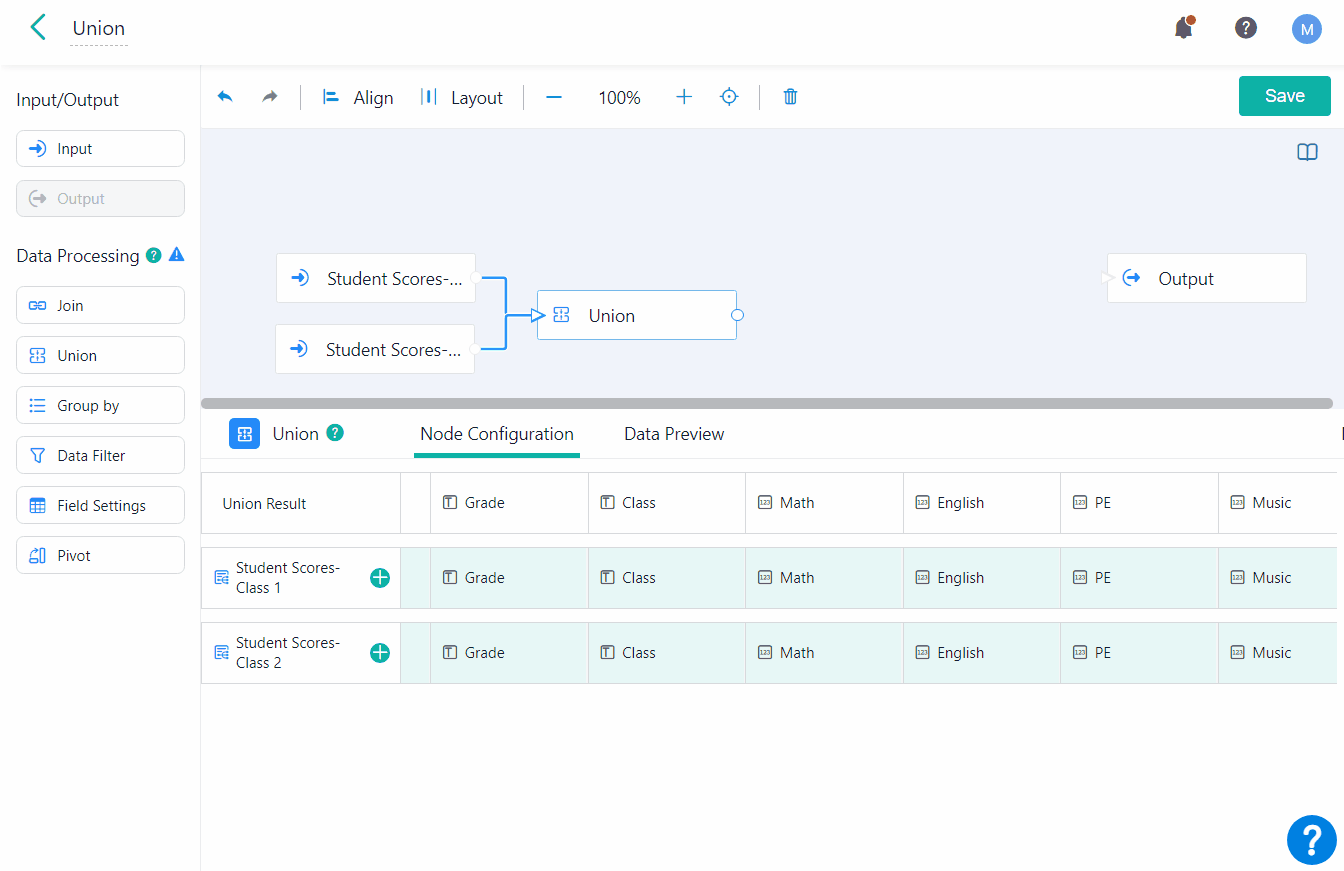Click PE in Student Scores-Class 2 row
This screenshot has width=1344, height=871.
pos(1139,653)
